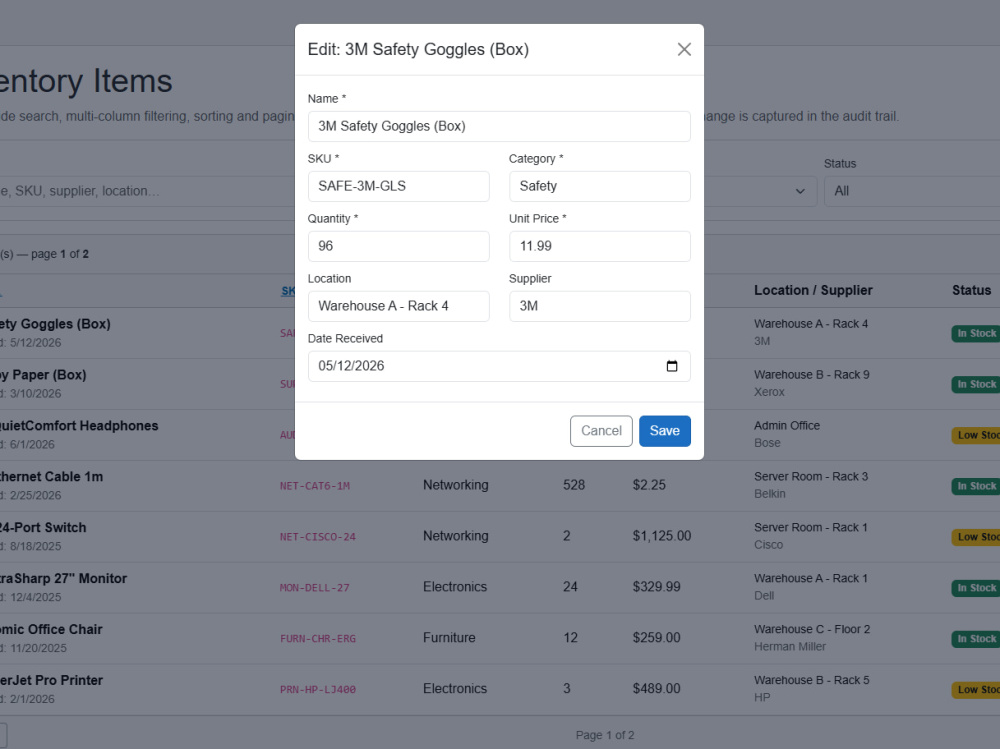1000x749 pixels.
Task: Select the Quantity field showing 96
Action: (399, 246)
